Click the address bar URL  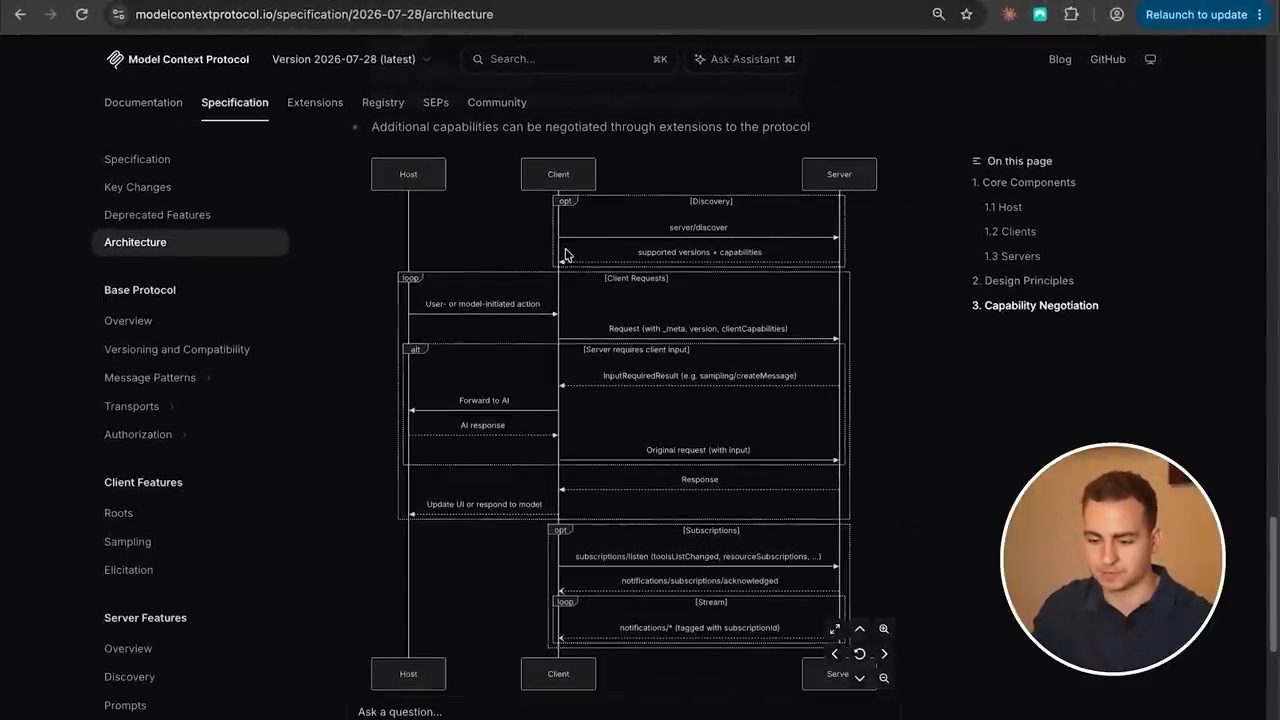point(314,14)
